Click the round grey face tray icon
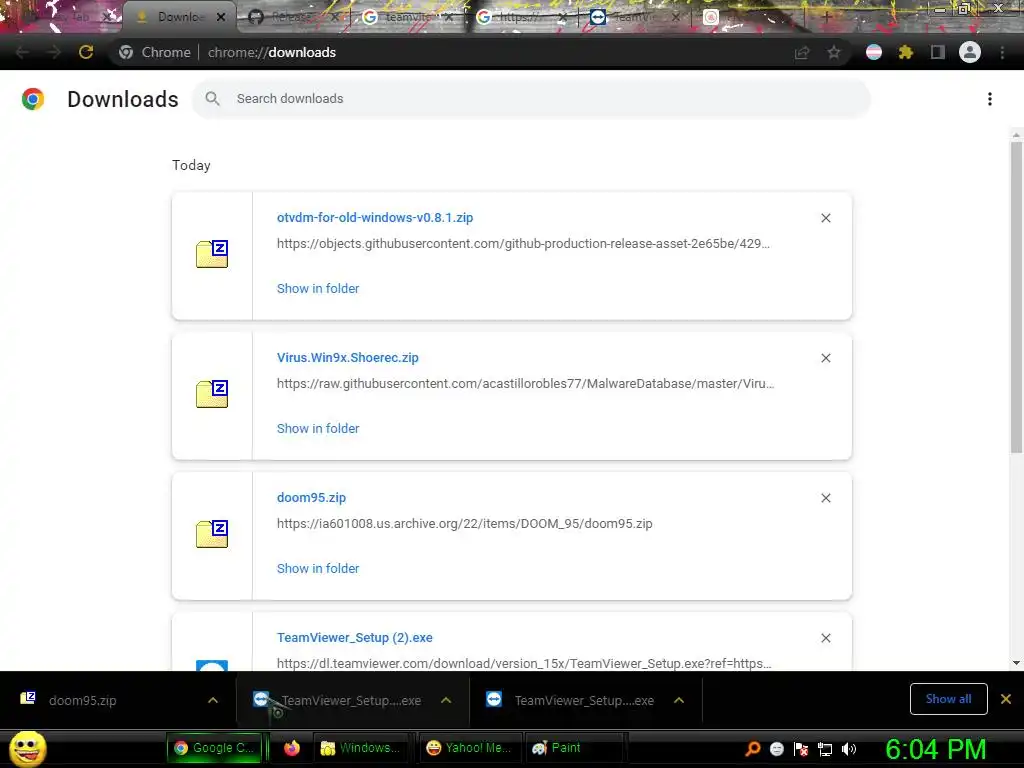Screen dimensions: 1024x768 click(x=776, y=749)
